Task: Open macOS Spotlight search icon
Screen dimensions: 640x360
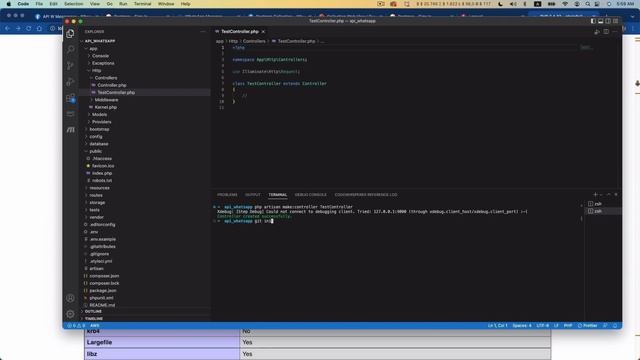Action: click(x=587, y=4)
